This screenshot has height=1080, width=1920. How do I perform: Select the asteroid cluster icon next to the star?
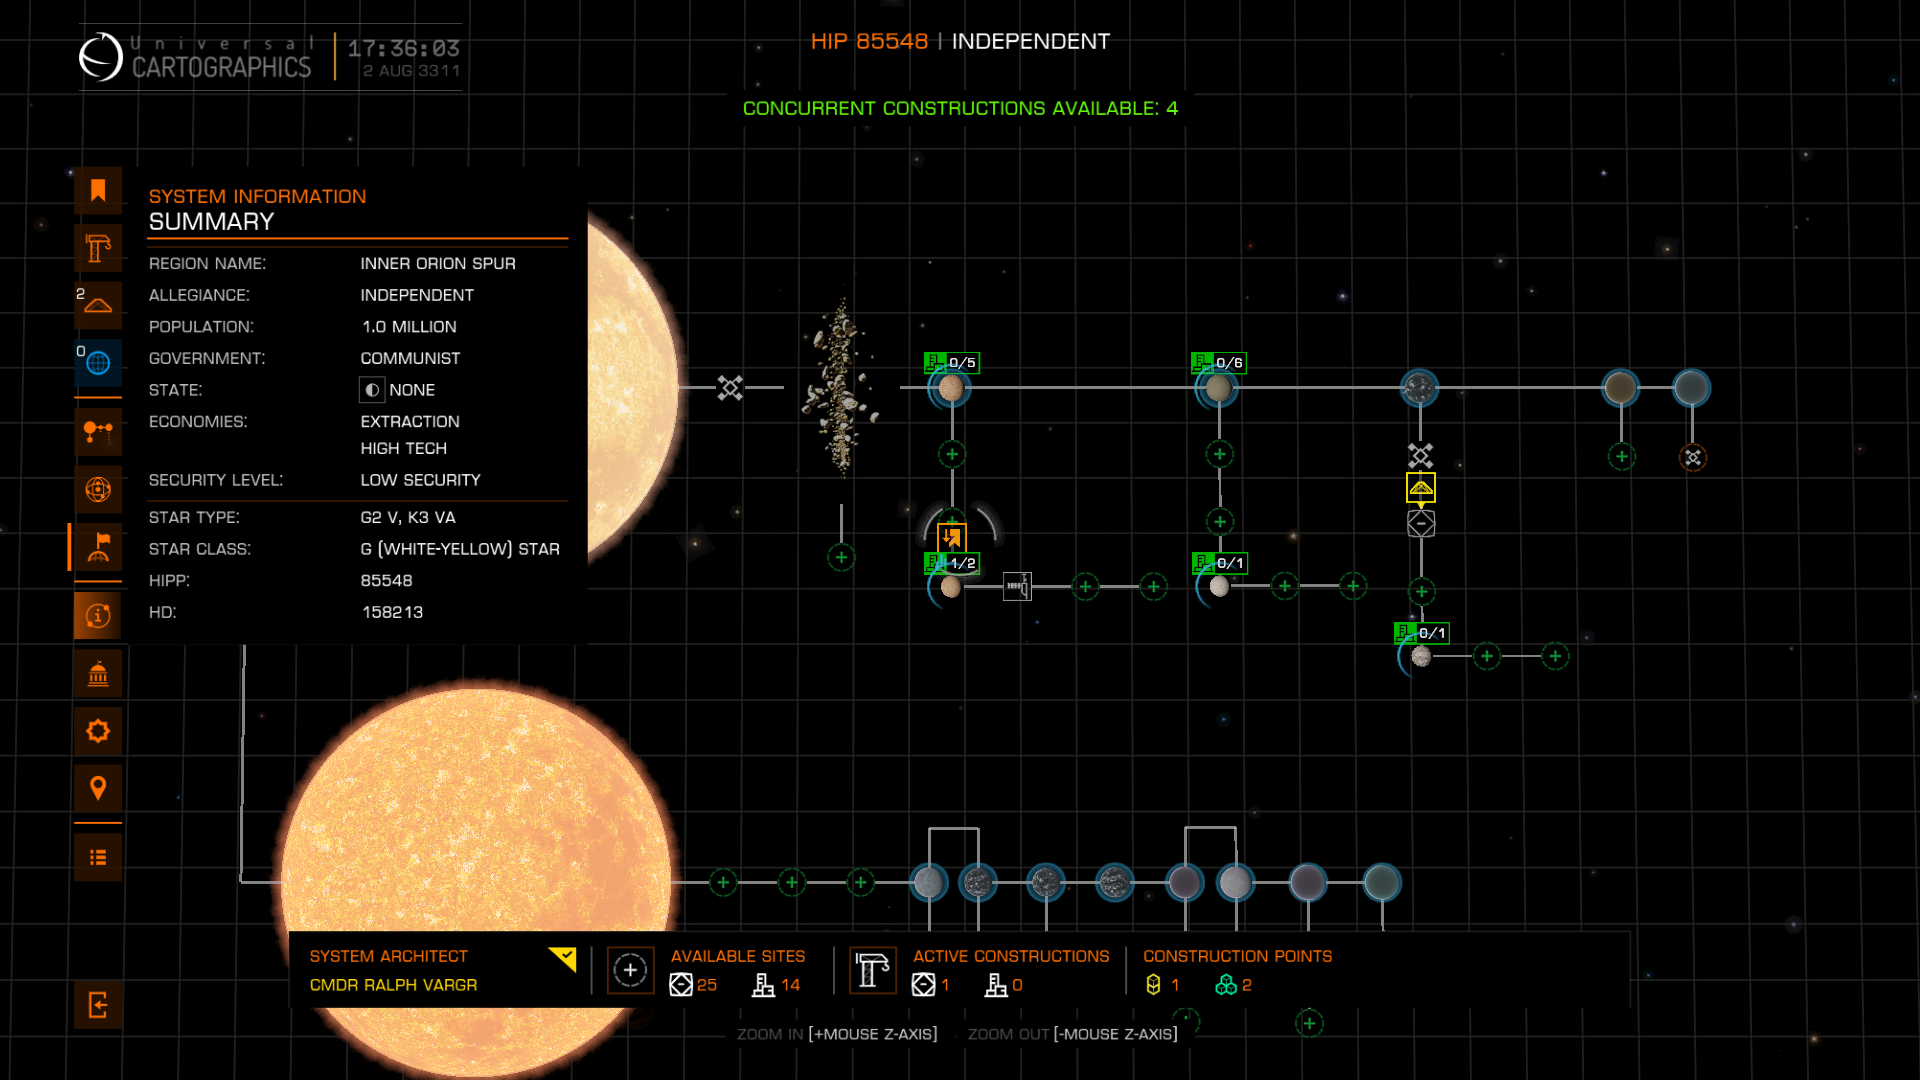coord(730,388)
